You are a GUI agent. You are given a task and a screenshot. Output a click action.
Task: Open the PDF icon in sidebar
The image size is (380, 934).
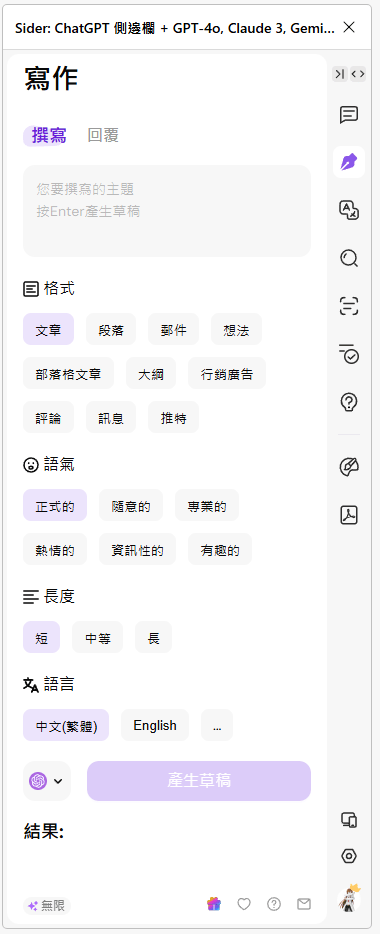click(x=348, y=515)
